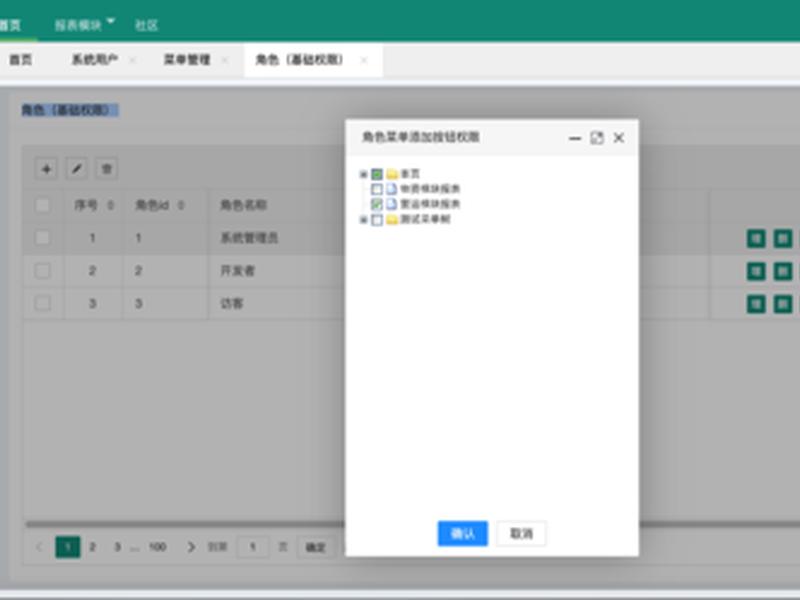The height and width of the screenshot is (600, 800).
Task: Check the 测试菜单树 checkbox
Action: tap(377, 220)
